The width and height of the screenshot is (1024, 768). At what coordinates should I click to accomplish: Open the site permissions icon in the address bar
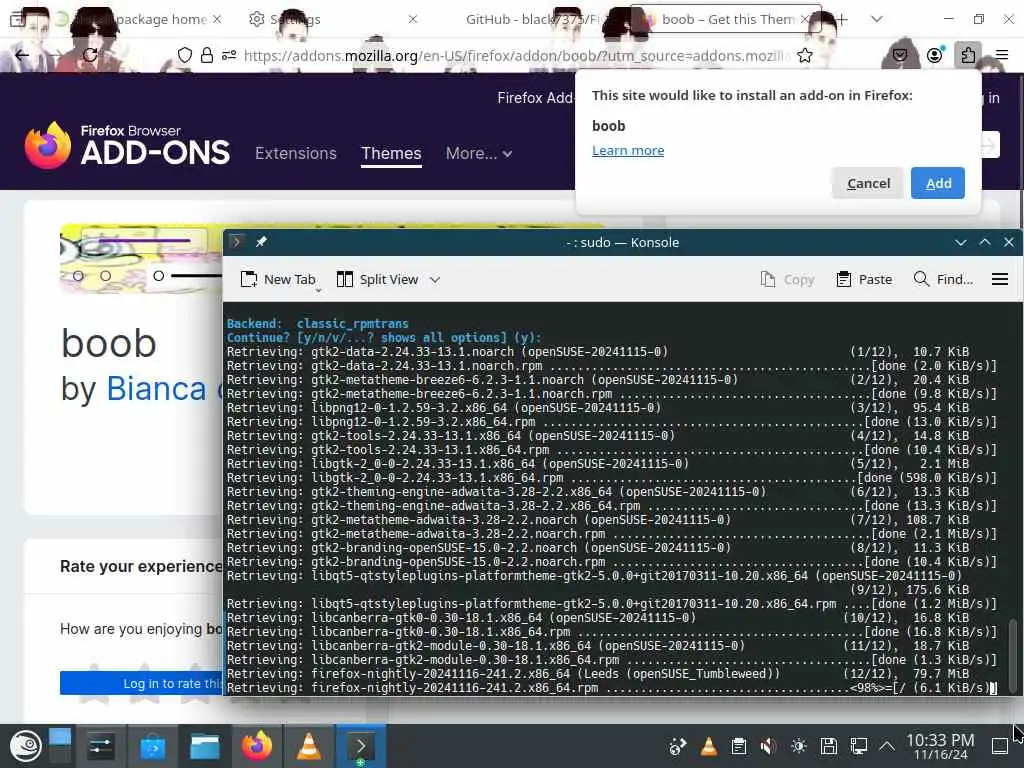pyautogui.click(x=229, y=56)
